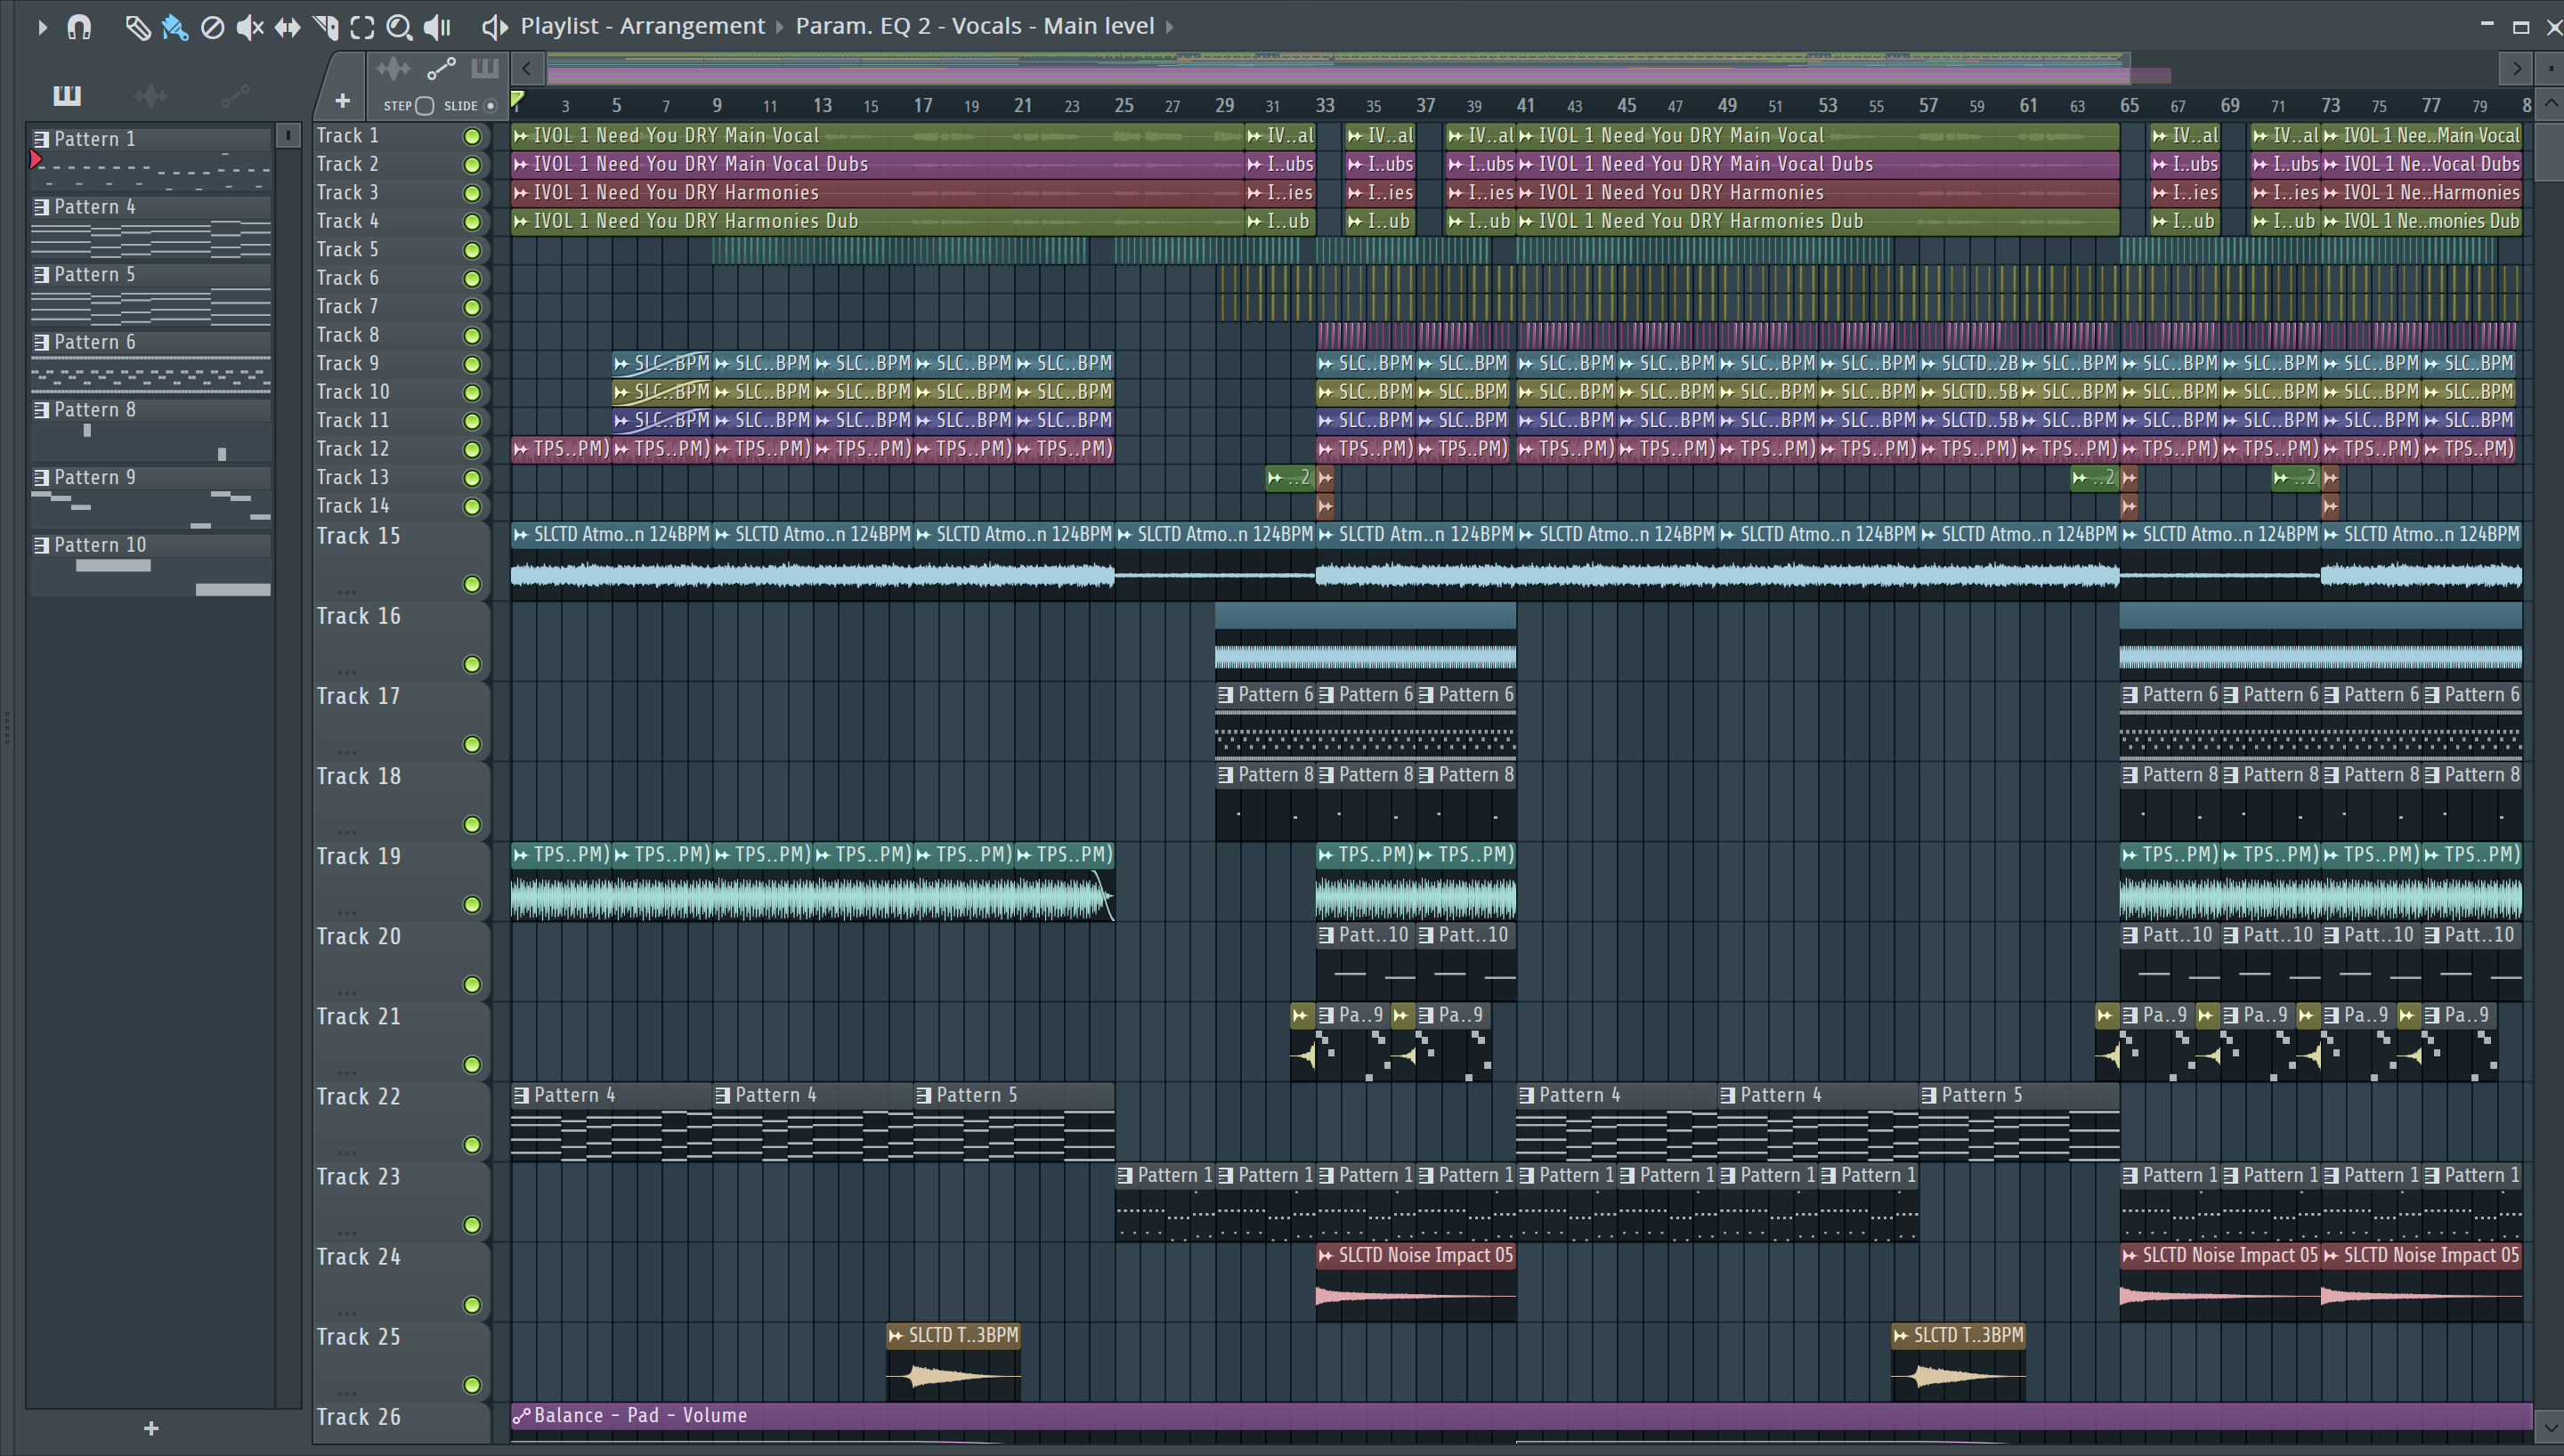
Task: Open the playlist options menu arrow
Action: tap(41, 27)
